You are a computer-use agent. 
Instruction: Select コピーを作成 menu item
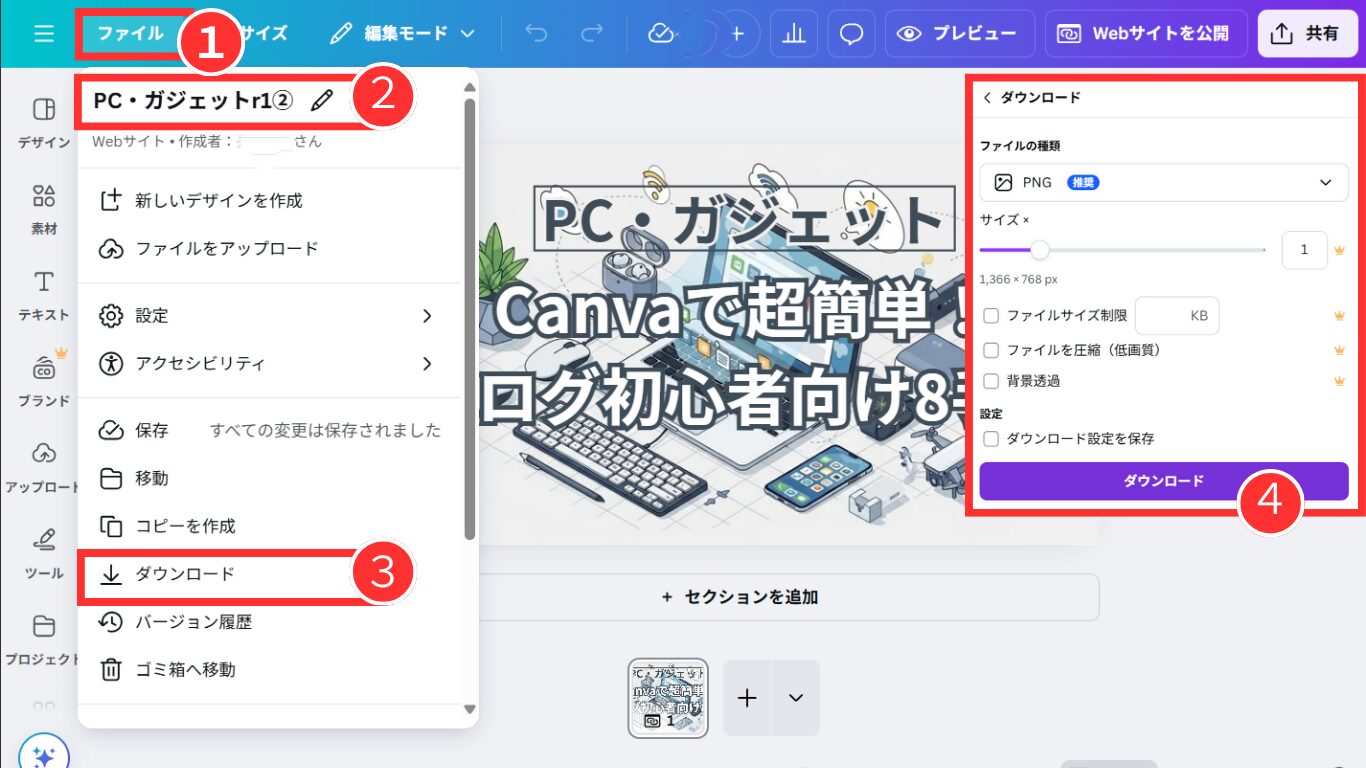tap(270, 525)
